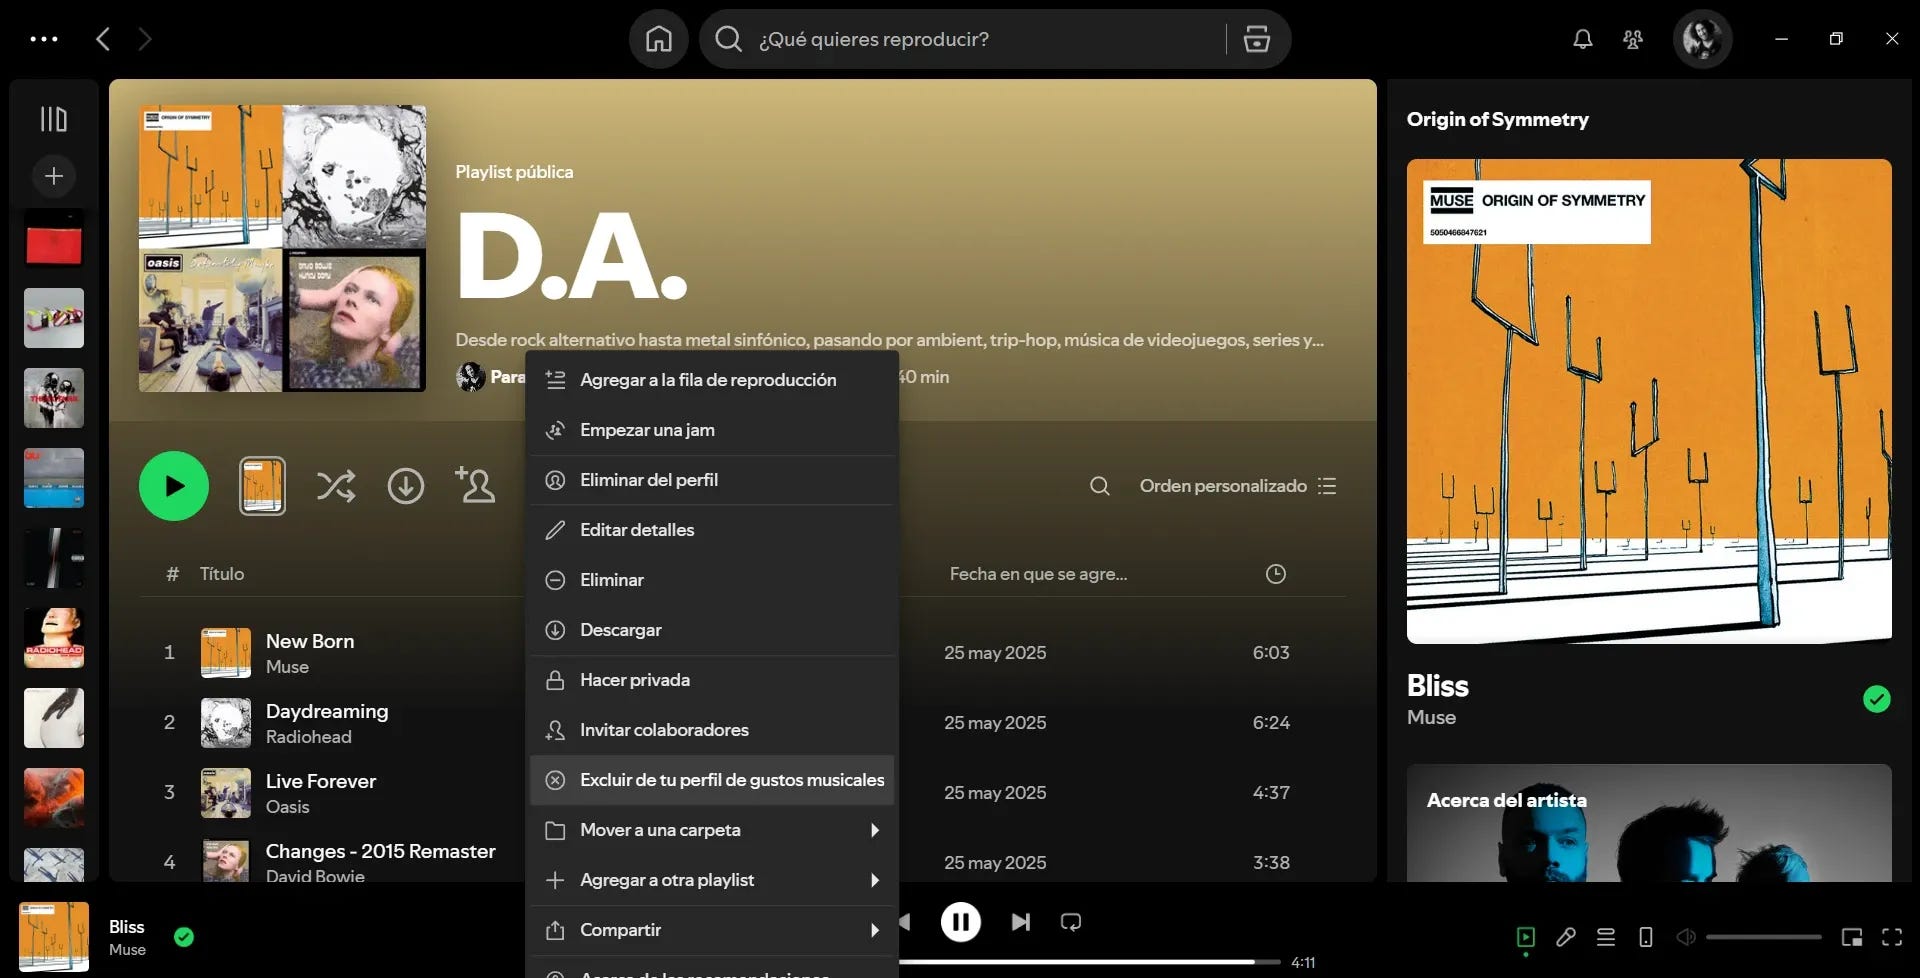
Task: Choose Descargar in context menu
Action: (x=711, y=630)
